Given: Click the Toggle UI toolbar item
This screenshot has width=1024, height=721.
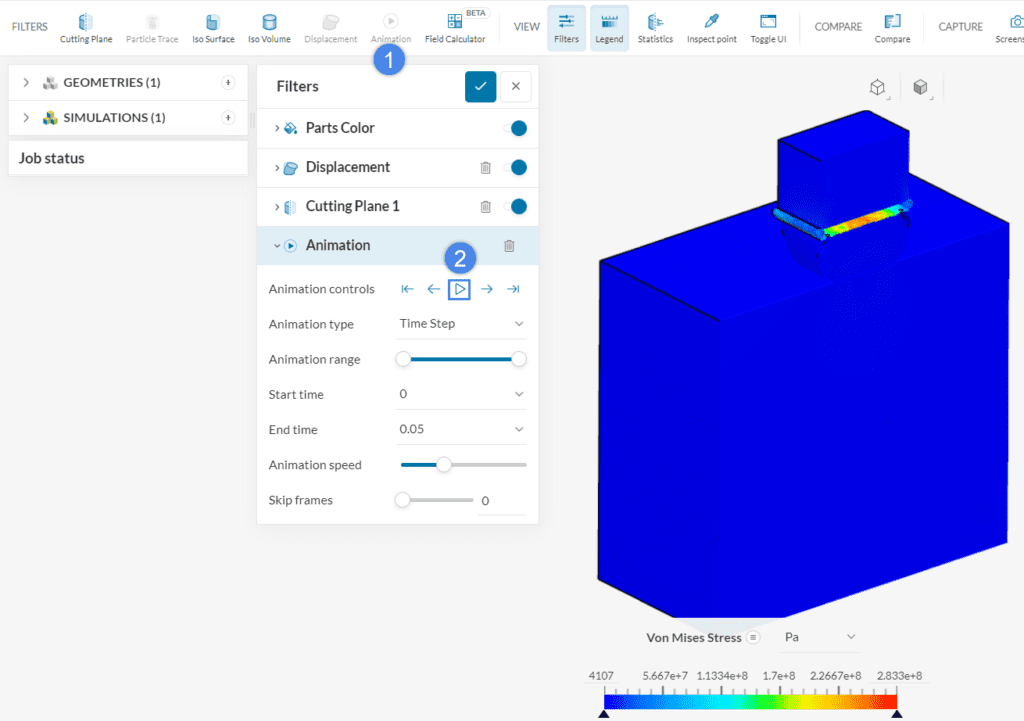Looking at the screenshot, I should tap(768, 27).
